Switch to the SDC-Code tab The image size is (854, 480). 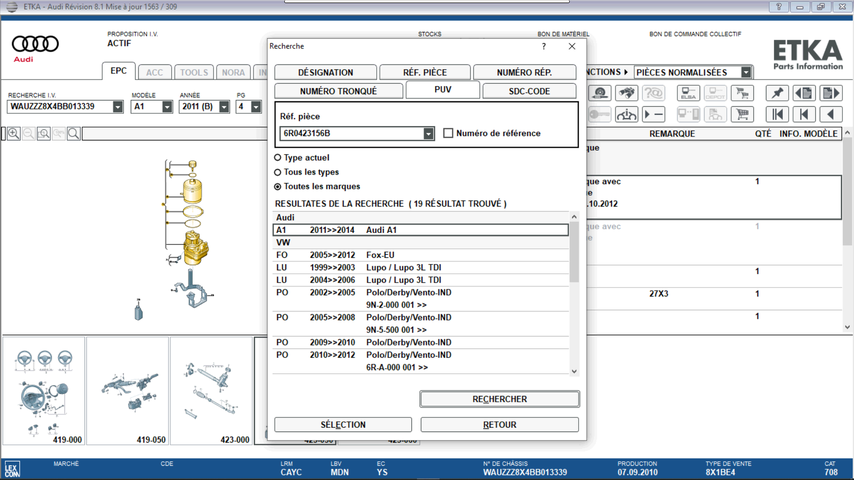pyautogui.click(x=529, y=91)
